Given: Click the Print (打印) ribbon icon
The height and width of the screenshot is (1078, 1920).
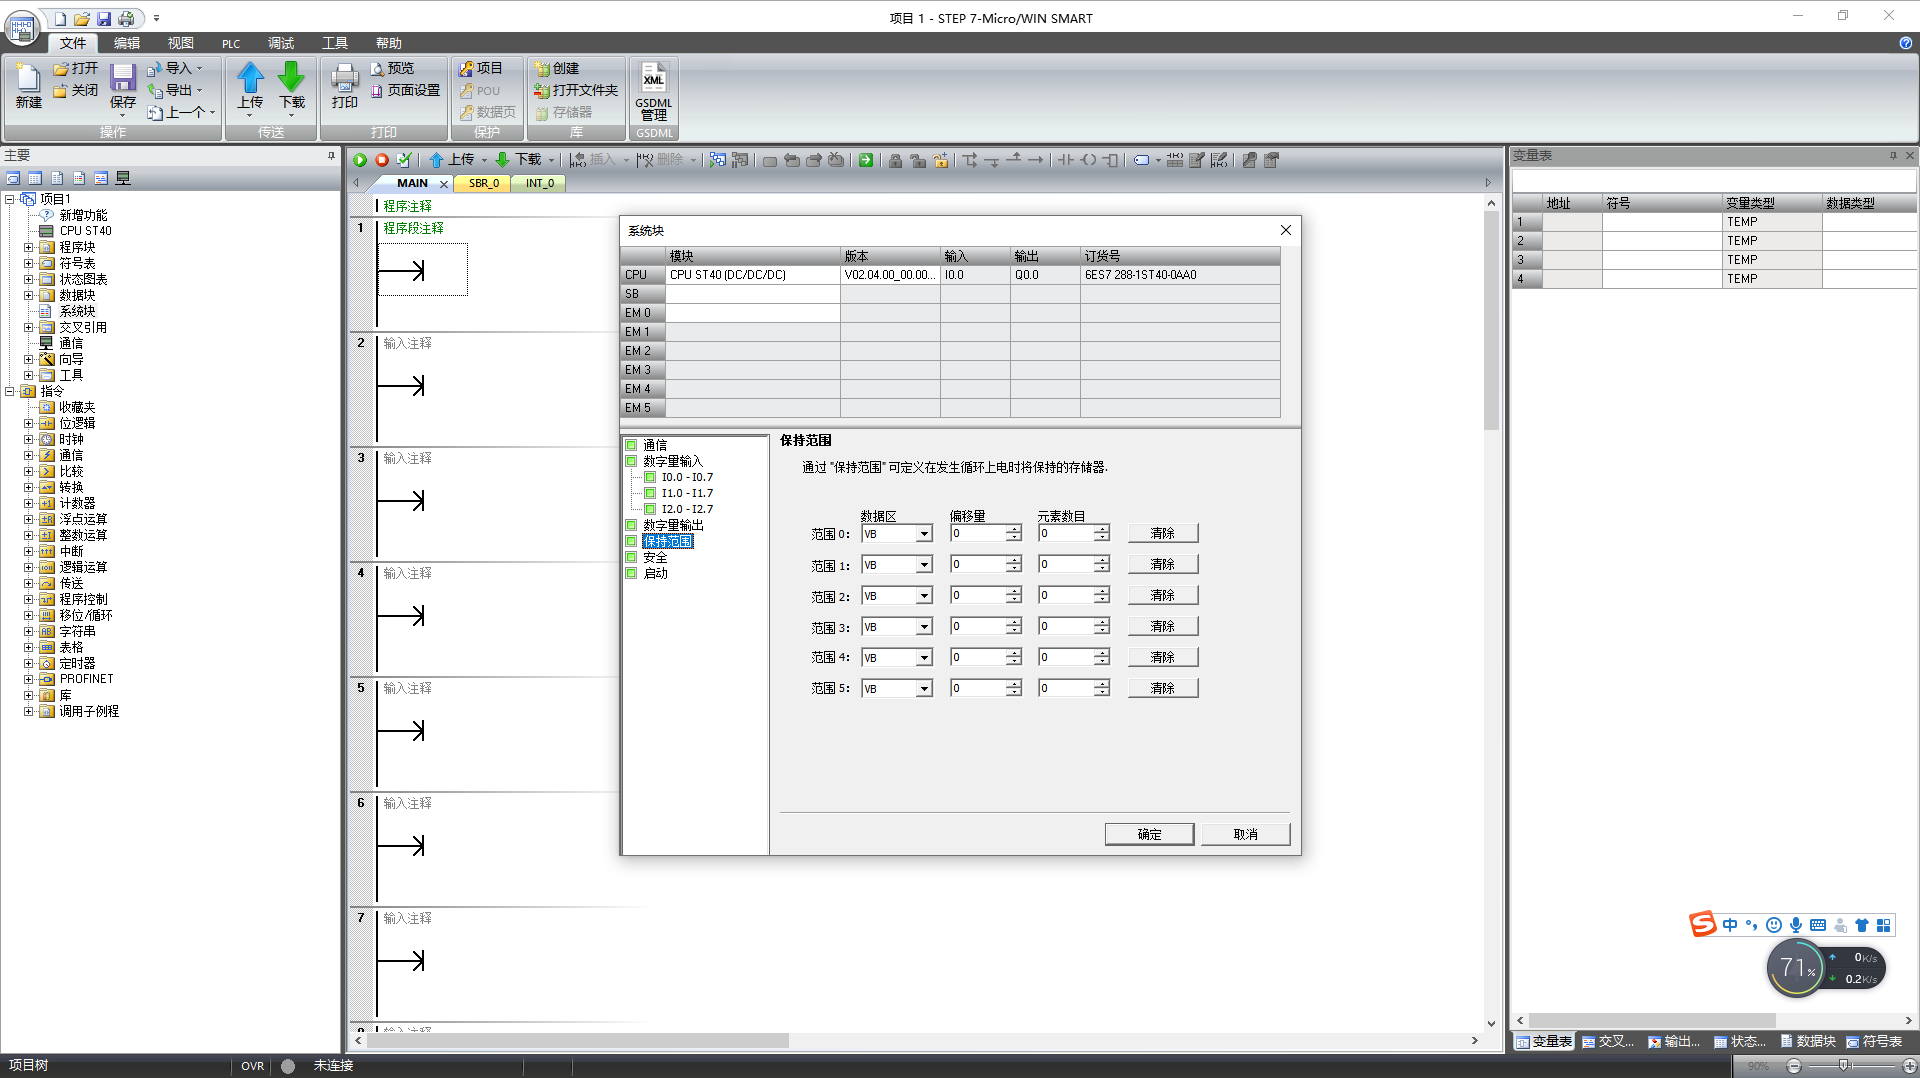Looking at the screenshot, I should click(x=344, y=85).
